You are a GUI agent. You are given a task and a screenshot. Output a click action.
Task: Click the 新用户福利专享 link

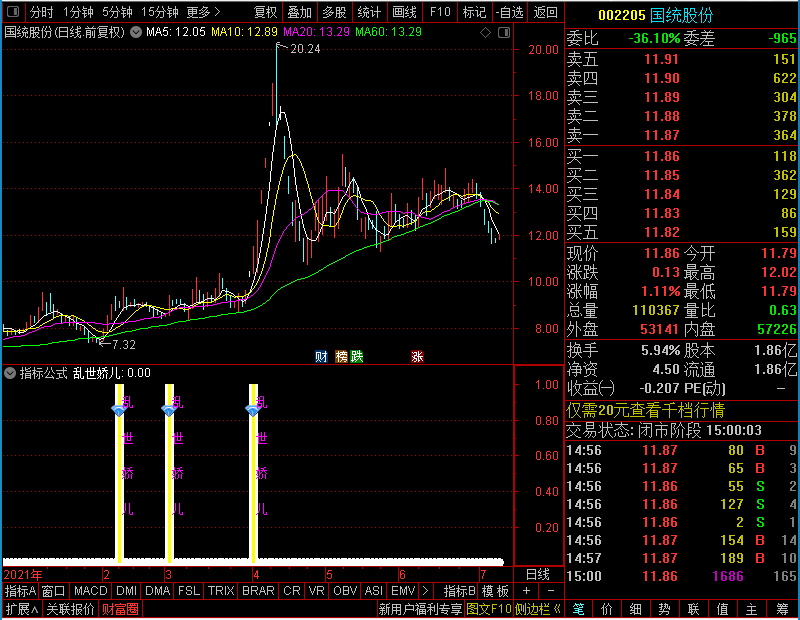pos(420,609)
